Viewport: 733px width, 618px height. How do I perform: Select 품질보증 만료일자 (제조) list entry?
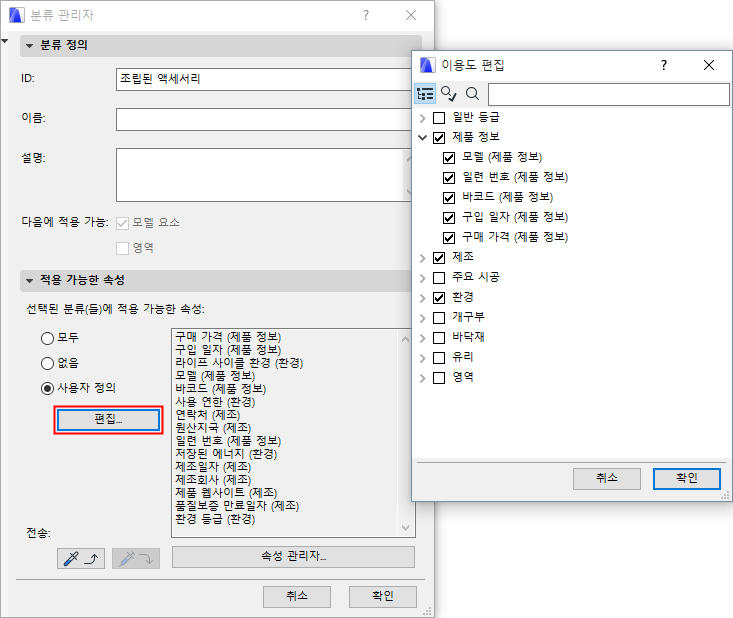coord(237,506)
